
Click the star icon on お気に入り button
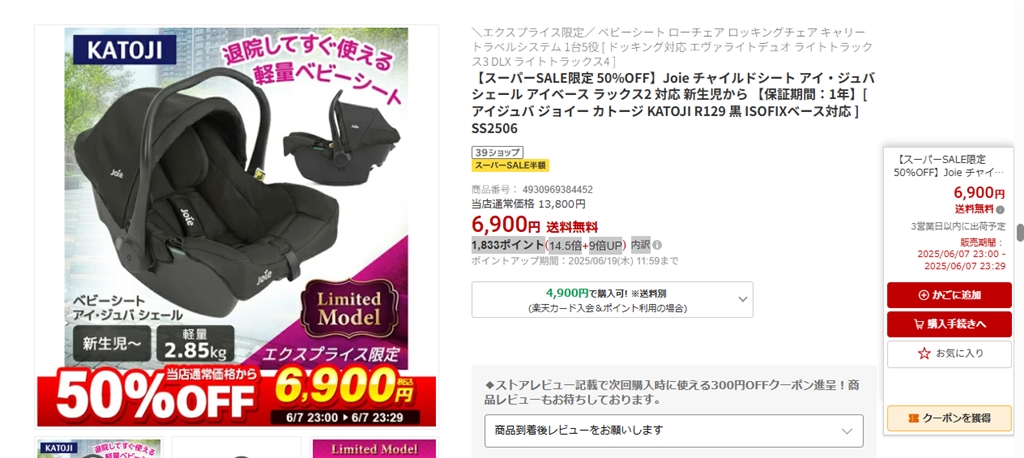(924, 353)
